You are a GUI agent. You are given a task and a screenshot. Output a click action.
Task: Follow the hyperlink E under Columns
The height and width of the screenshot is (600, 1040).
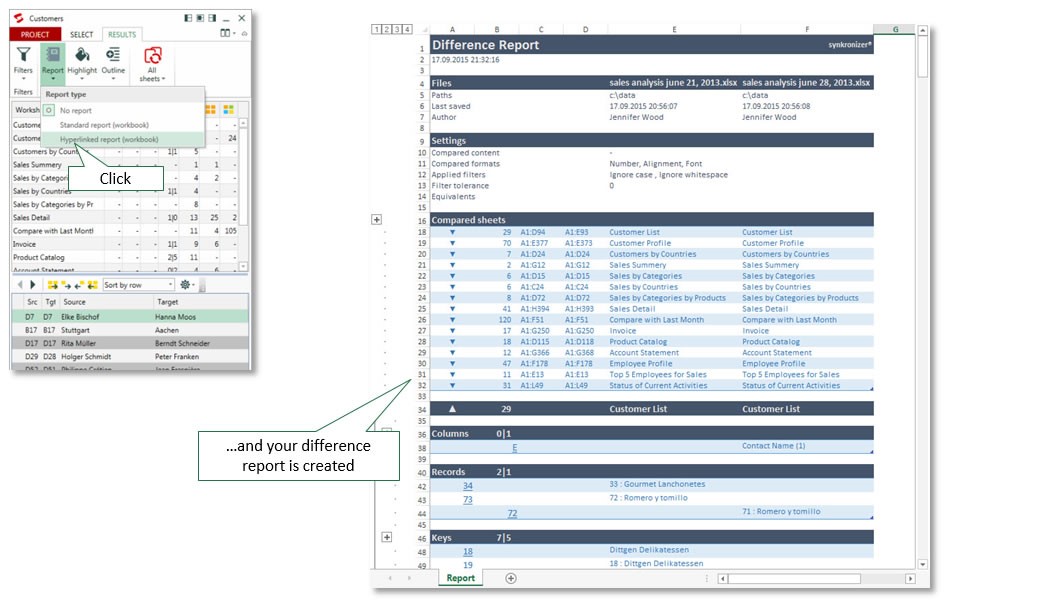pyautogui.click(x=515, y=448)
